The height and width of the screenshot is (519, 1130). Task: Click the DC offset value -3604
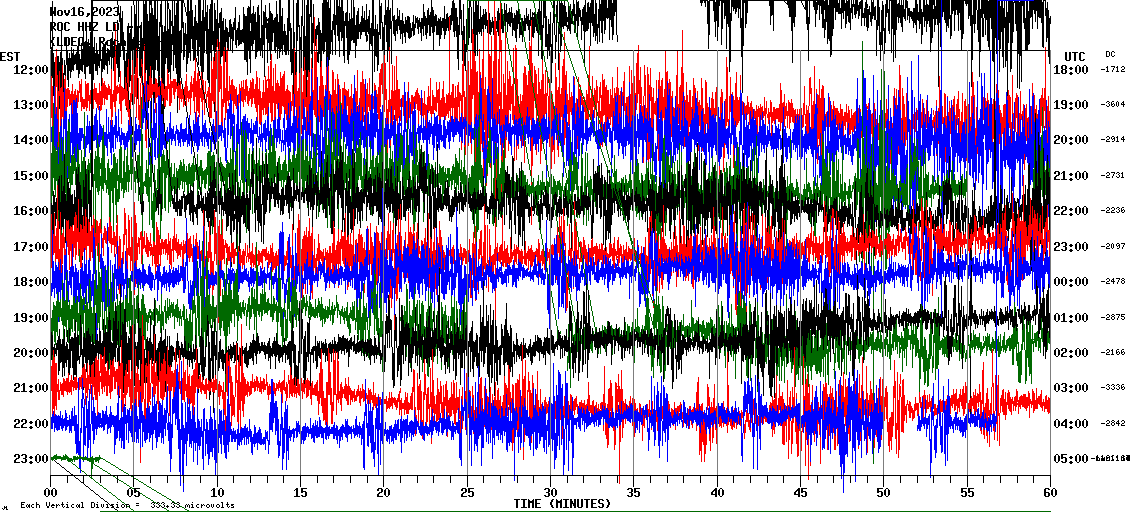[1113, 105]
